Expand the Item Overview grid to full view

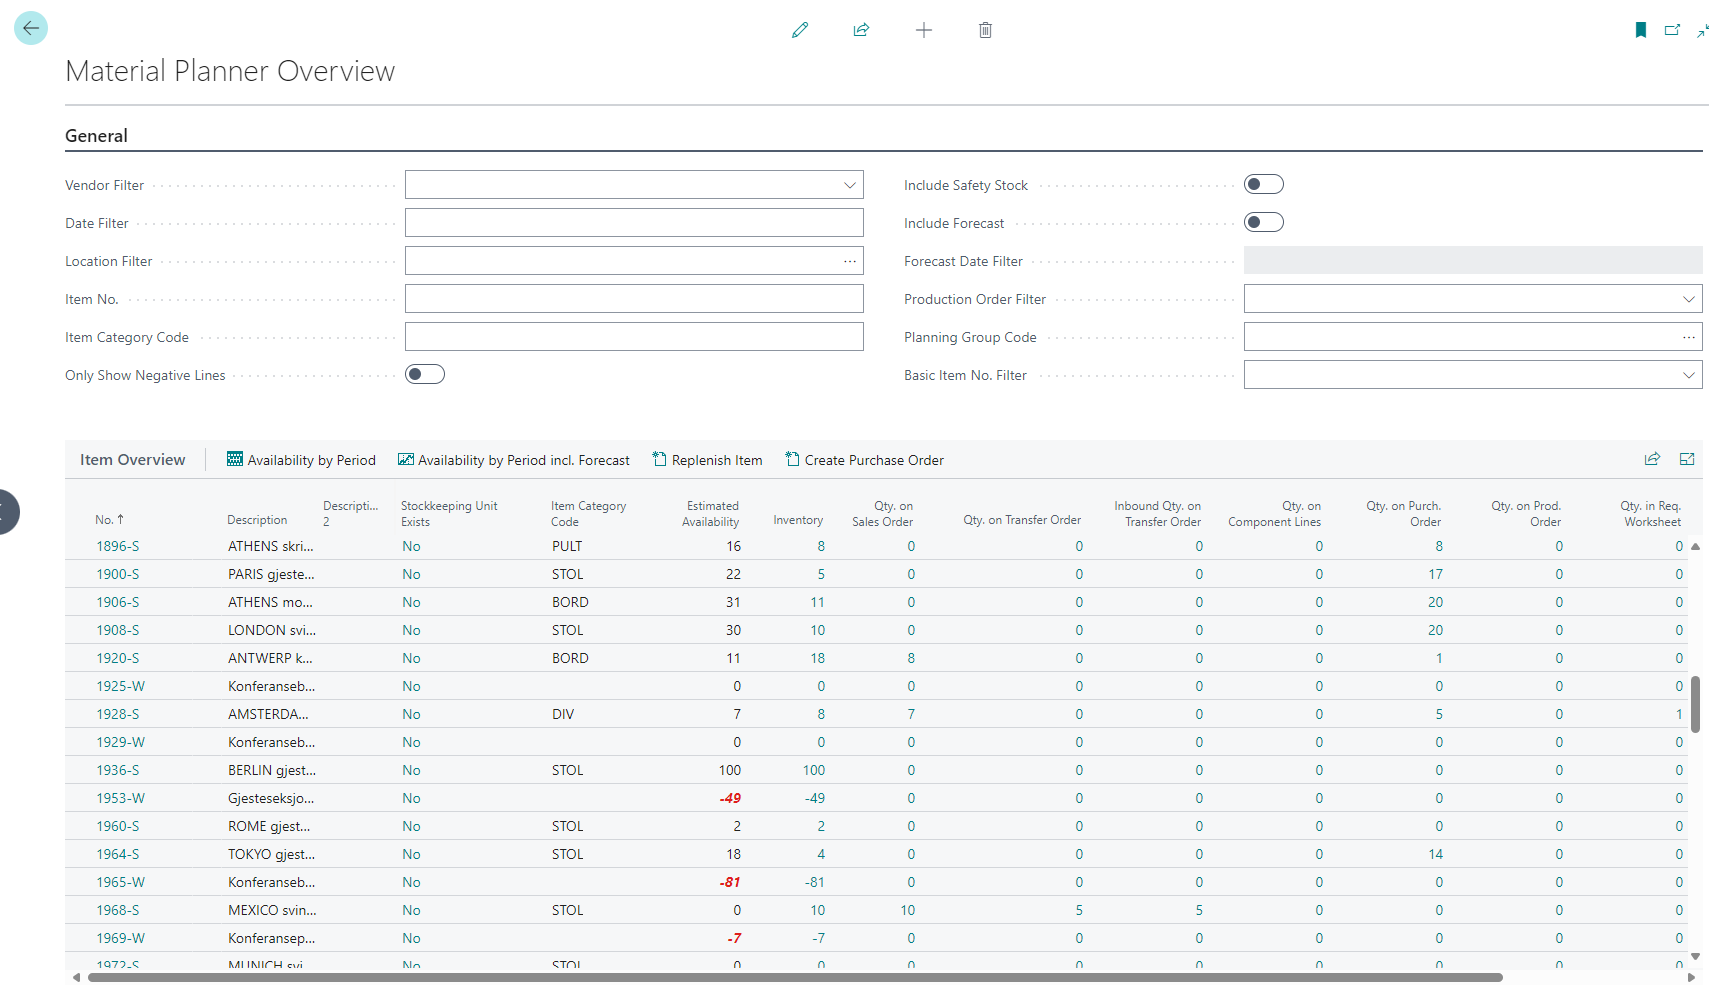1687,459
